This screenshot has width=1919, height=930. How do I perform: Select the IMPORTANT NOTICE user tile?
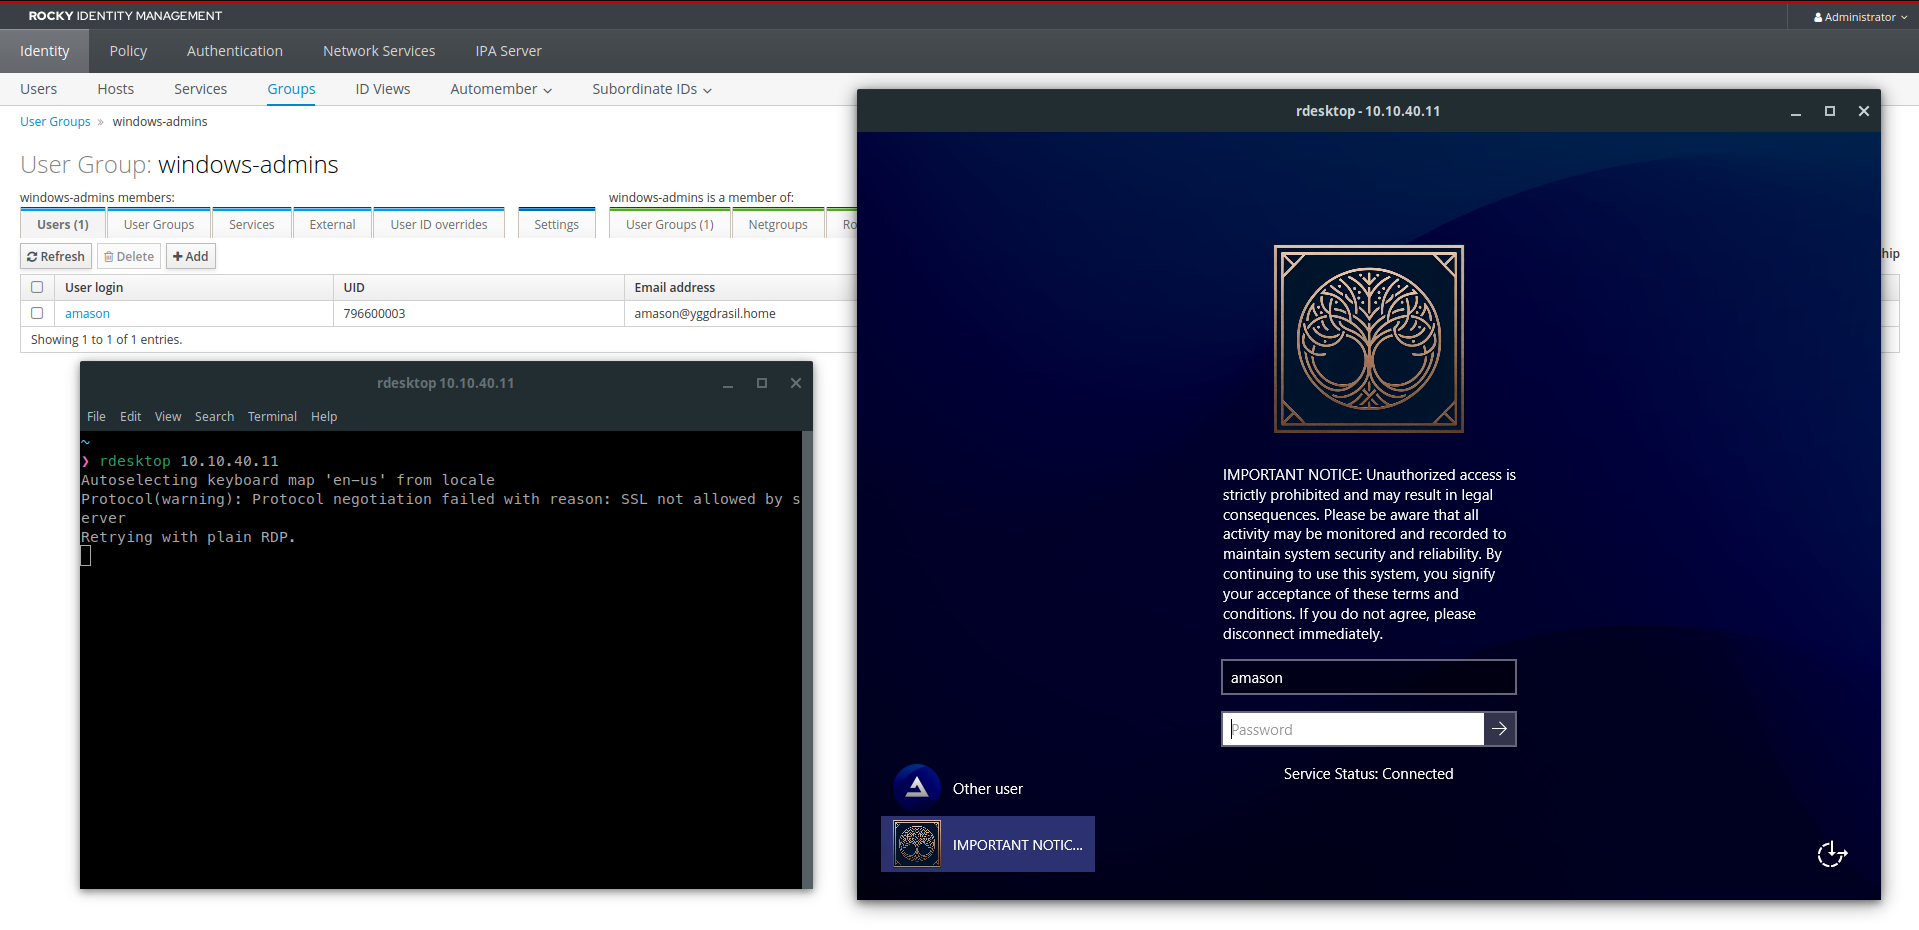pyautogui.click(x=988, y=844)
